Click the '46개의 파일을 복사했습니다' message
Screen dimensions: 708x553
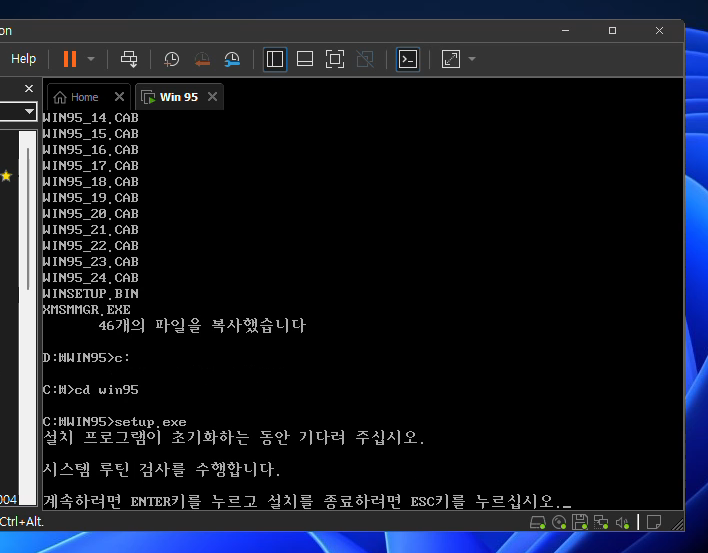202,325
